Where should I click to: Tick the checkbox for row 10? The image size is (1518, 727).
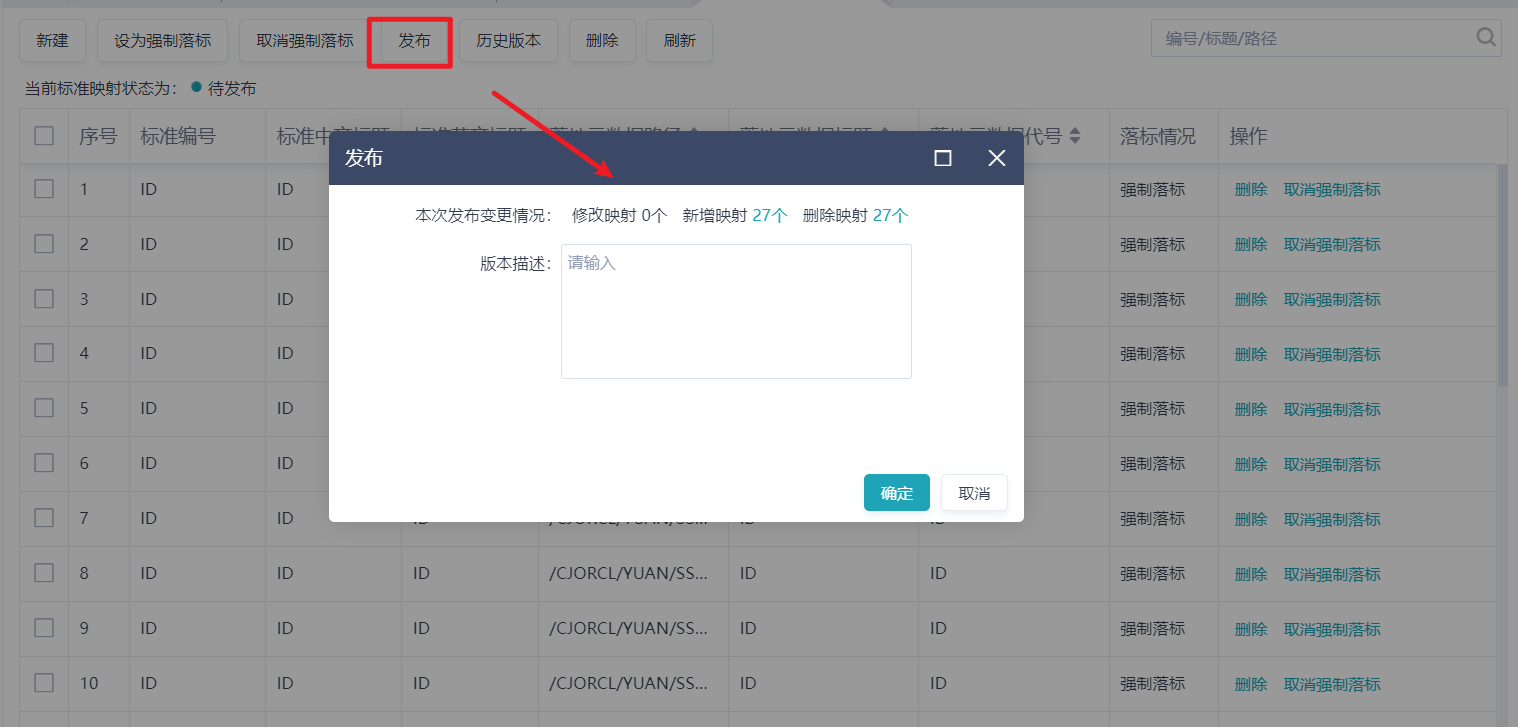tap(44, 683)
